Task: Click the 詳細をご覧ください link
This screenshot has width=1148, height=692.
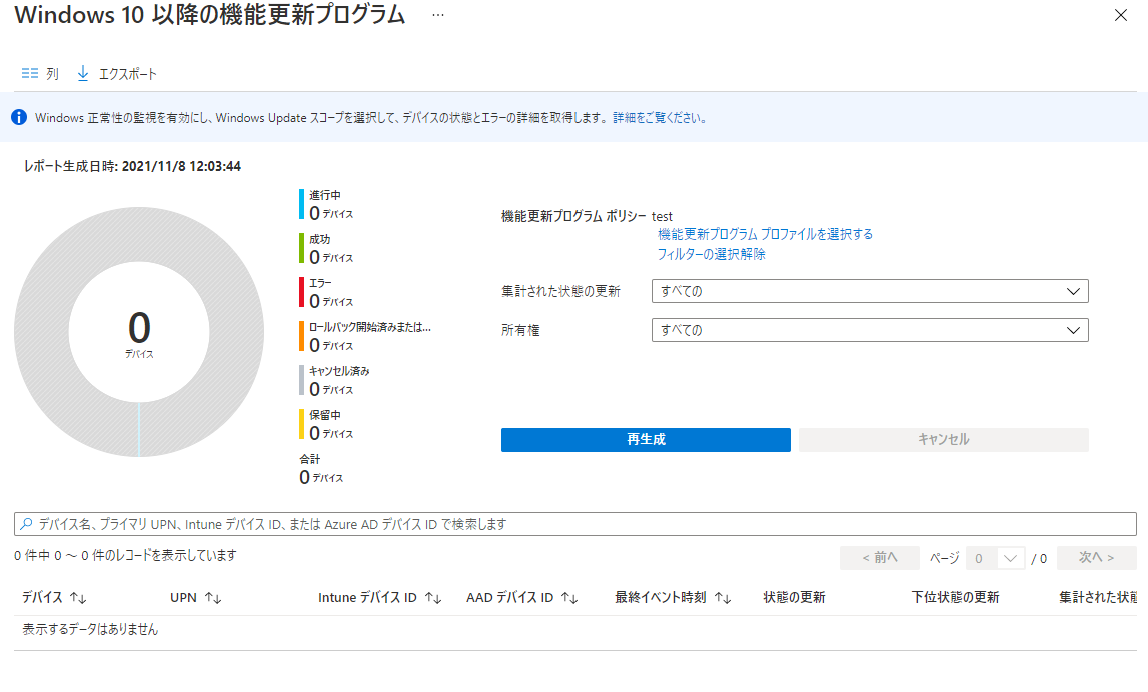Action: [660, 117]
